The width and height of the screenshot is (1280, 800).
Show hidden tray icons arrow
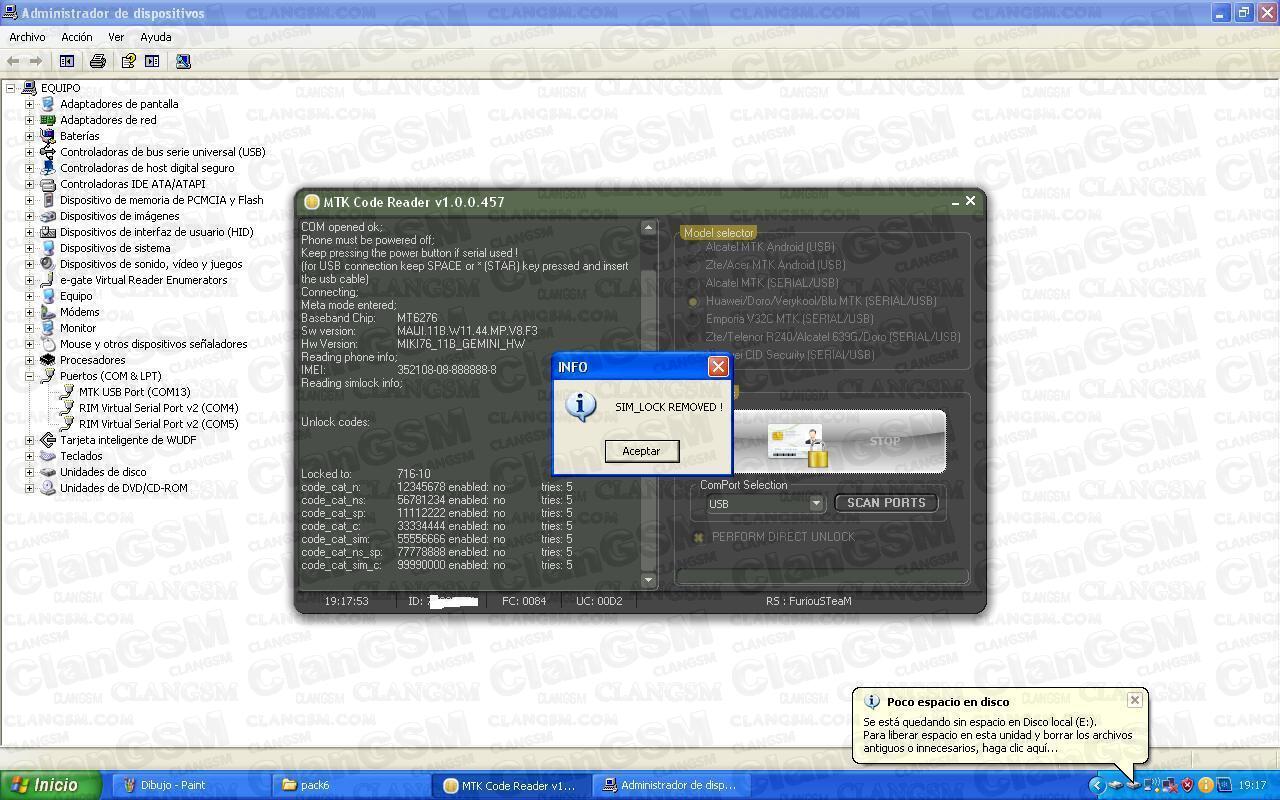coord(1097,786)
